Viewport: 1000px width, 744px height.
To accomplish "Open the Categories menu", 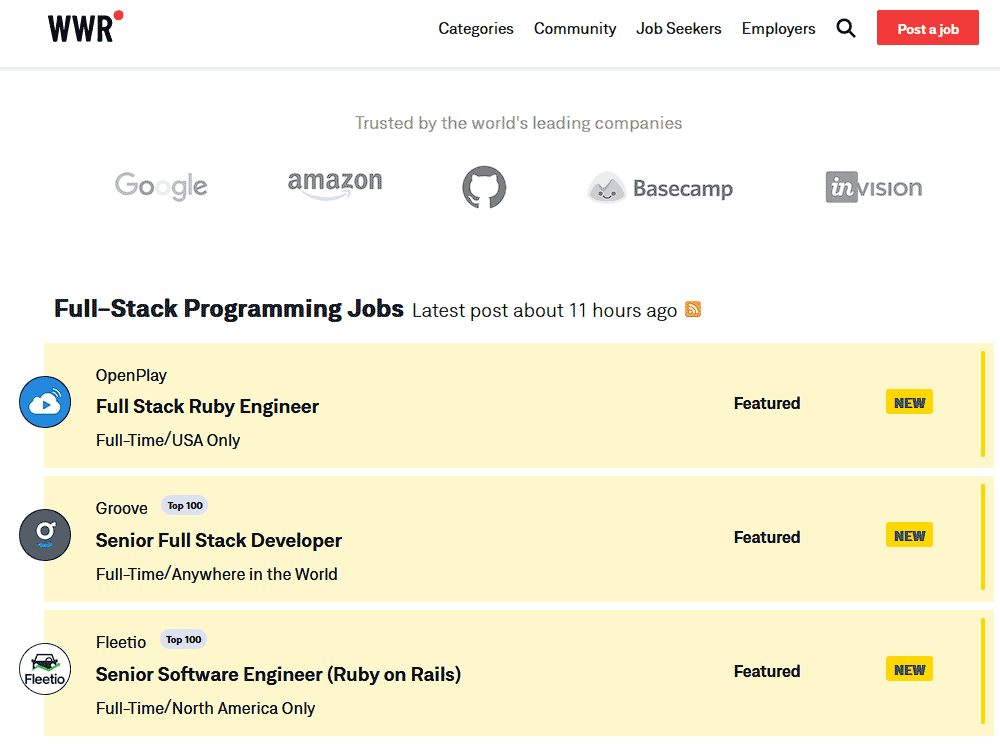I will 476,29.
